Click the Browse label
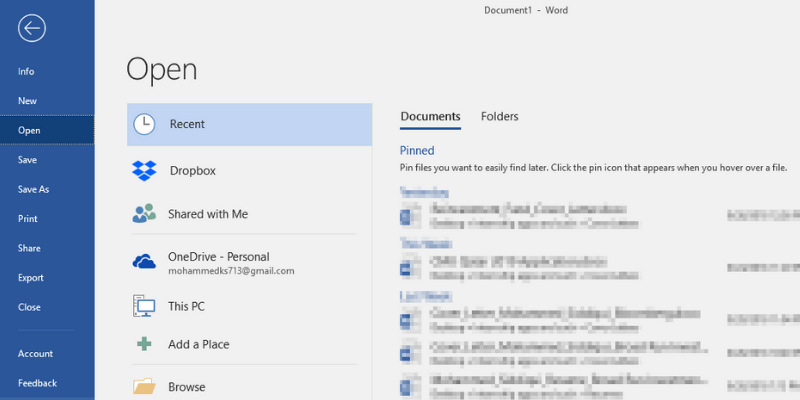The width and height of the screenshot is (800, 400). pyautogui.click(x=187, y=387)
